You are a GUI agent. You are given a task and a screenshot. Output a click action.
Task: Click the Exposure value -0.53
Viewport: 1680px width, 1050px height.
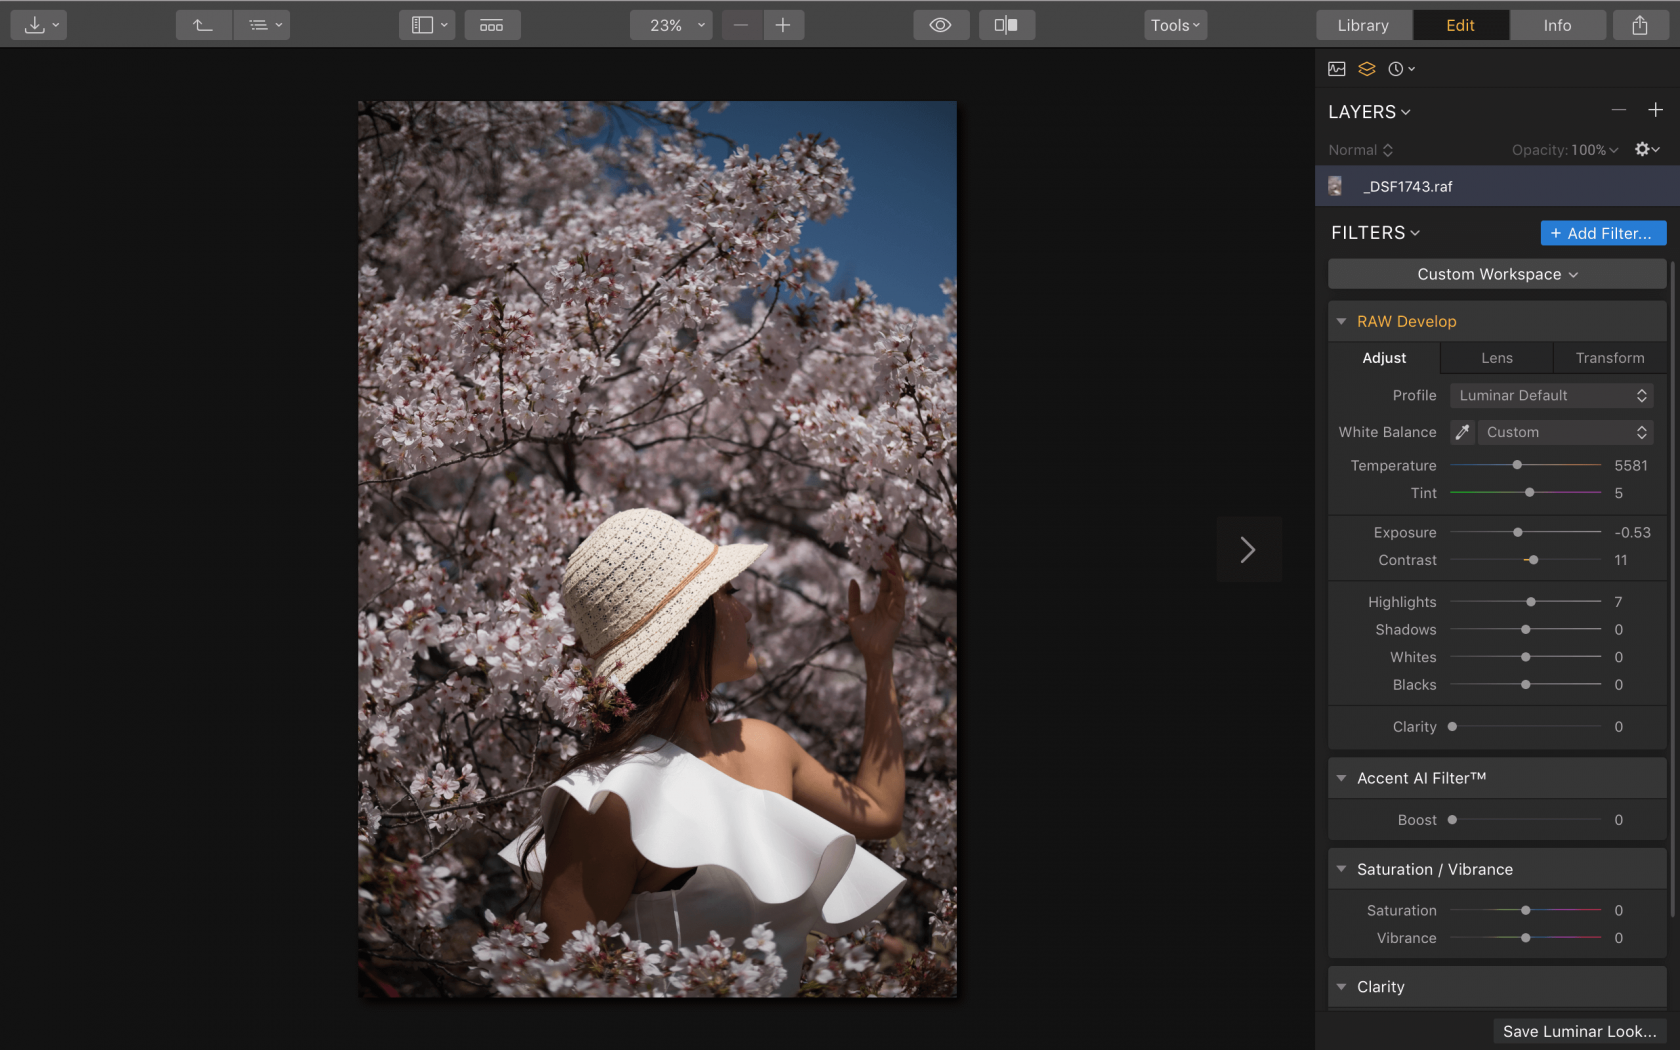point(1632,533)
